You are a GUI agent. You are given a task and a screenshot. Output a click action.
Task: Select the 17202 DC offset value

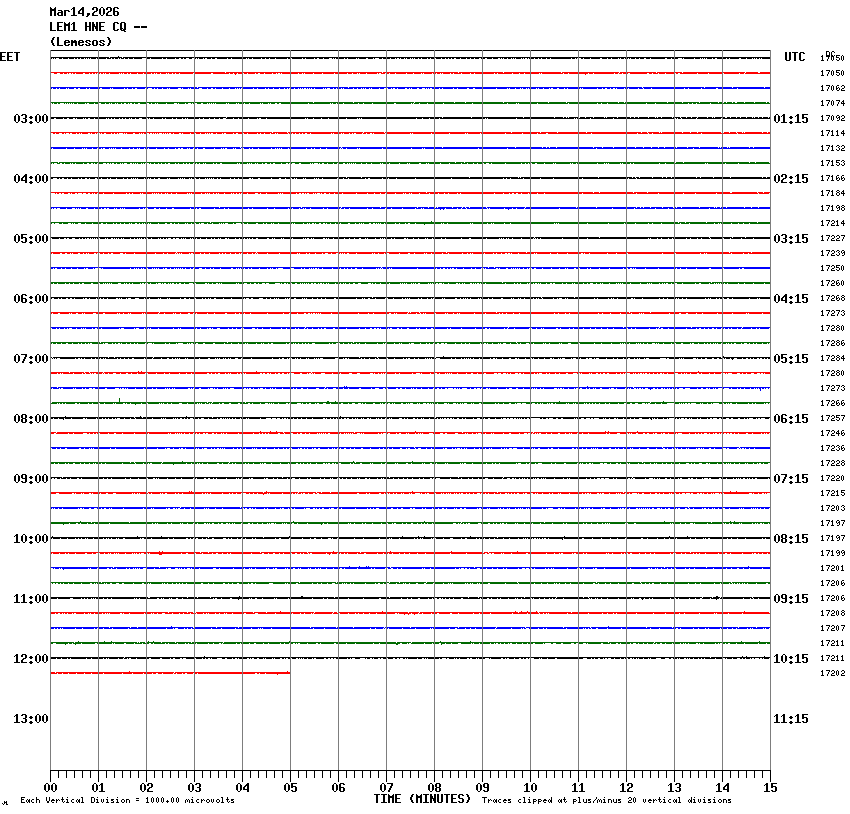[x=832, y=673]
